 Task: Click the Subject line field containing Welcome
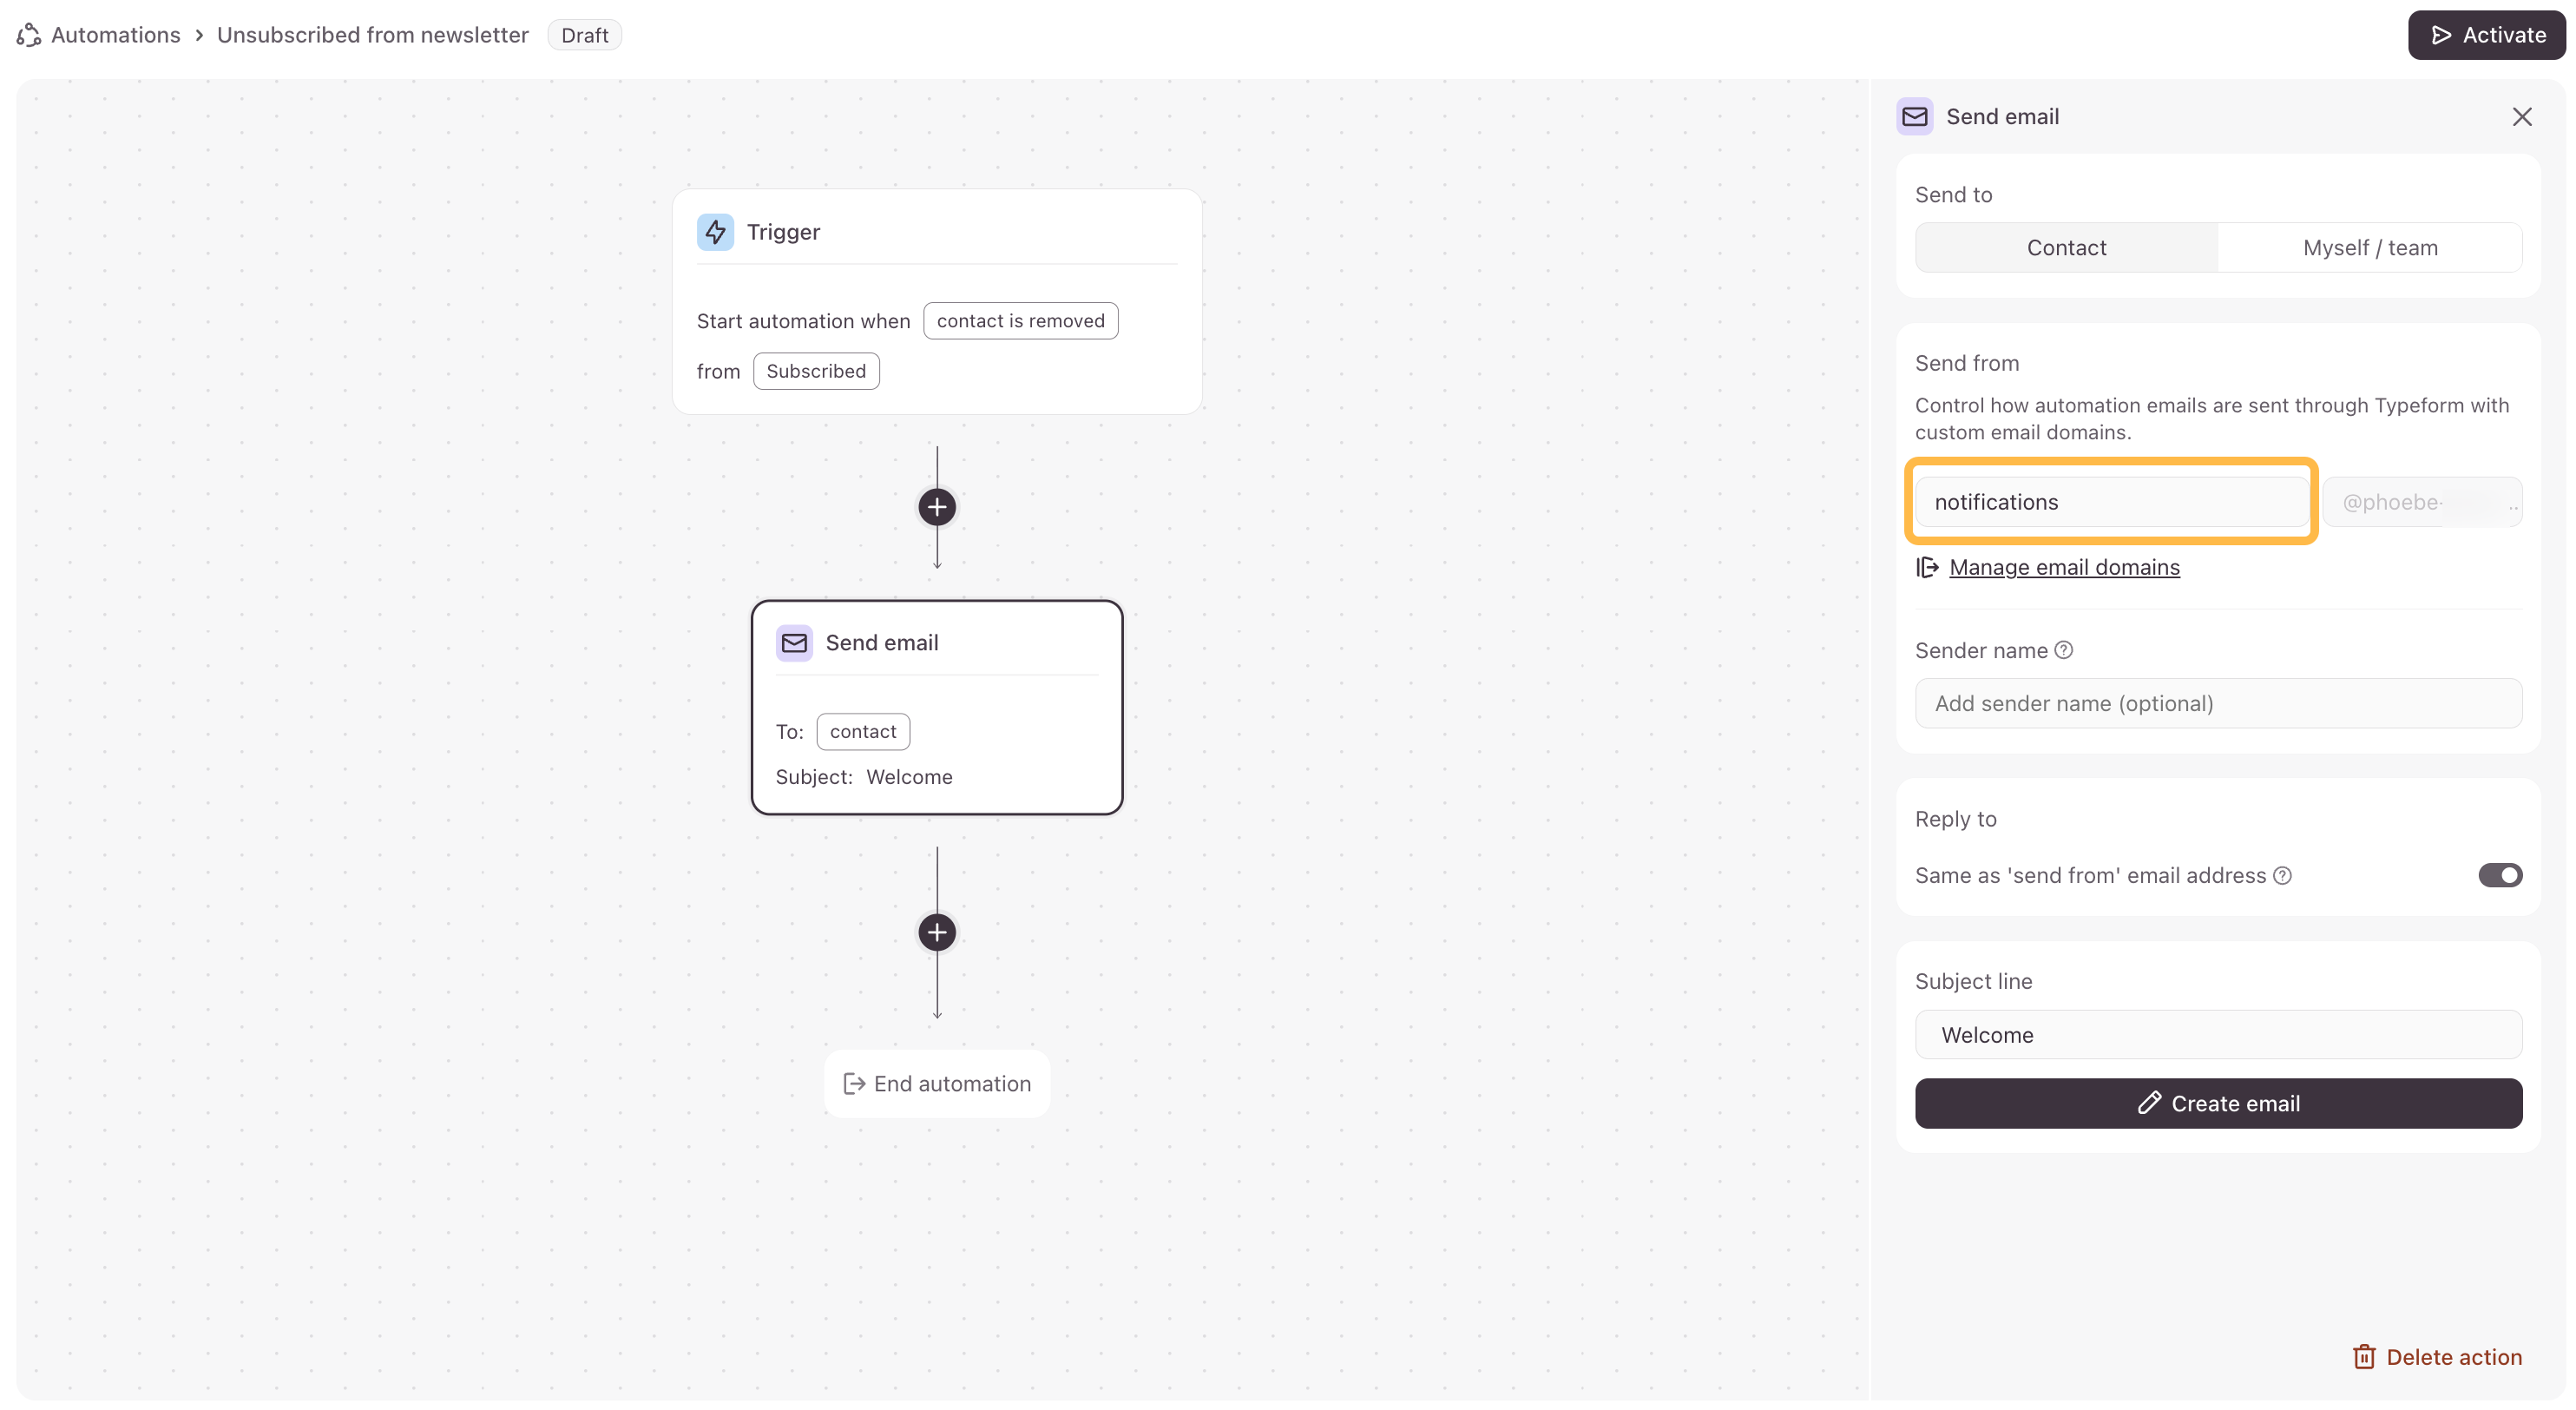pos(2218,1035)
